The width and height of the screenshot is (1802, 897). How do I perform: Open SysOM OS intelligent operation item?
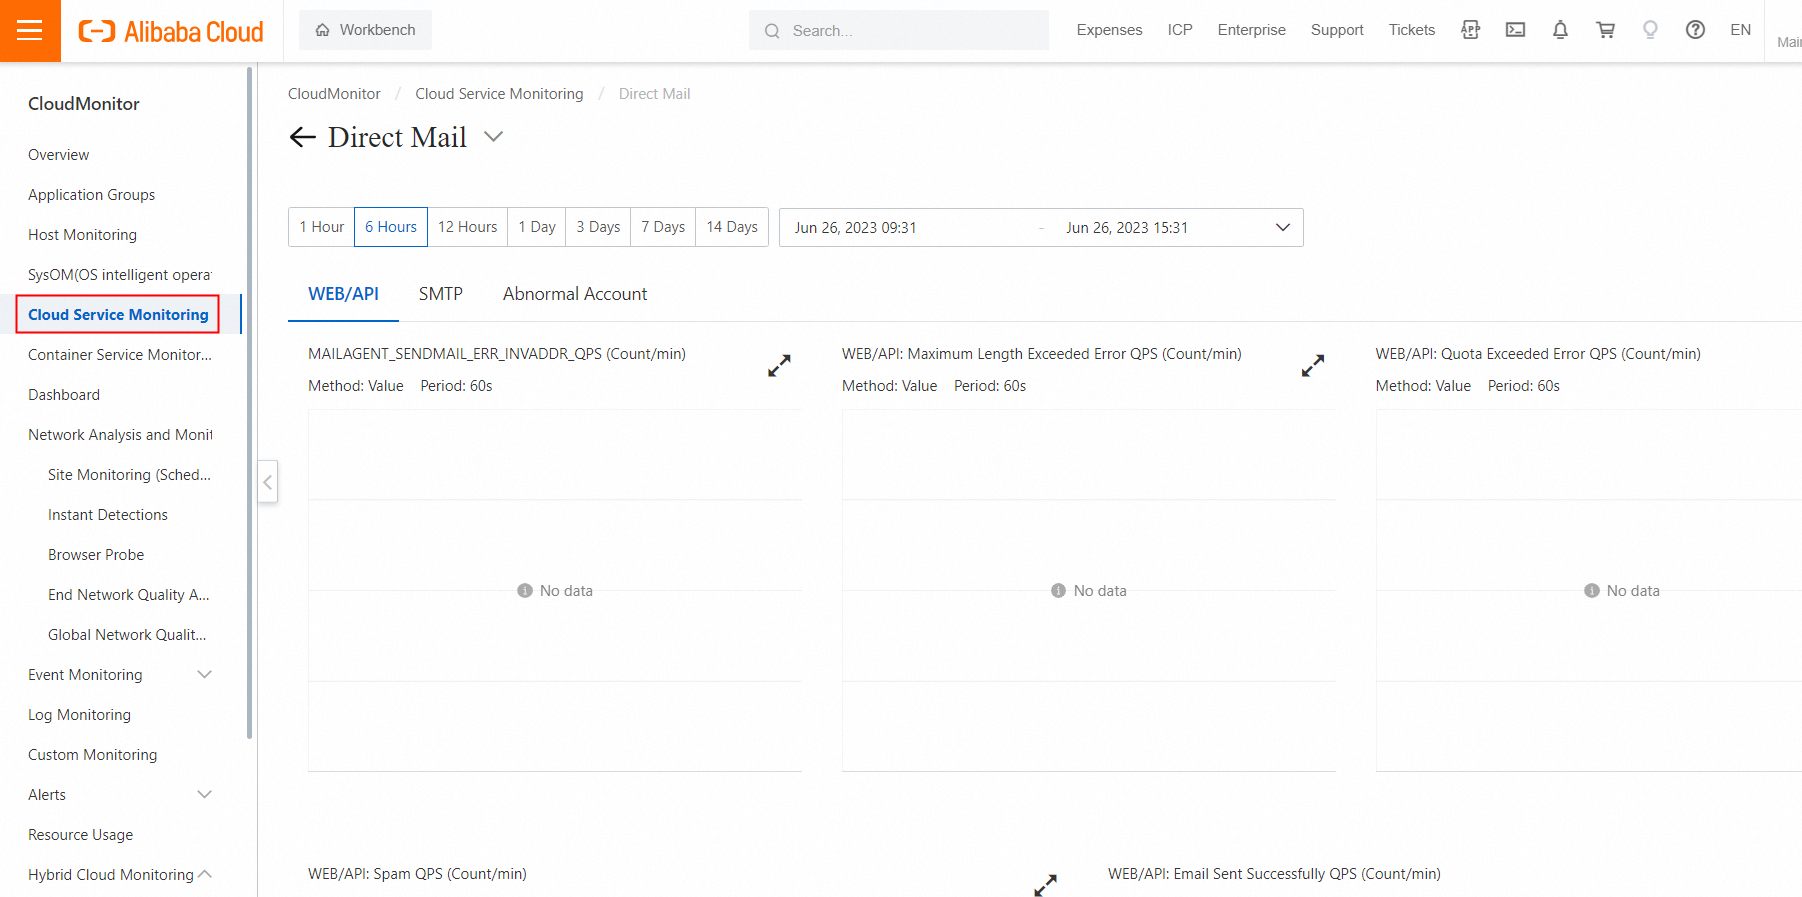pos(120,275)
